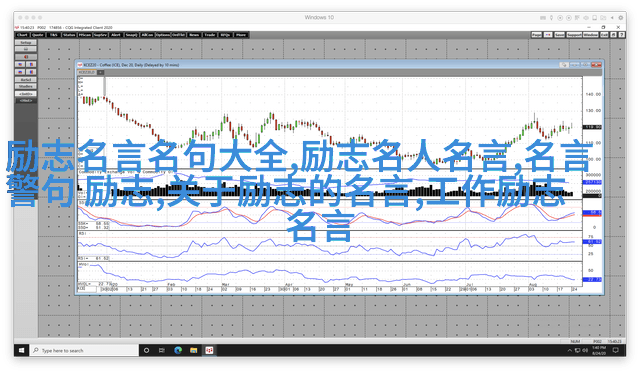Click the Studies button in sidebar

point(26,87)
